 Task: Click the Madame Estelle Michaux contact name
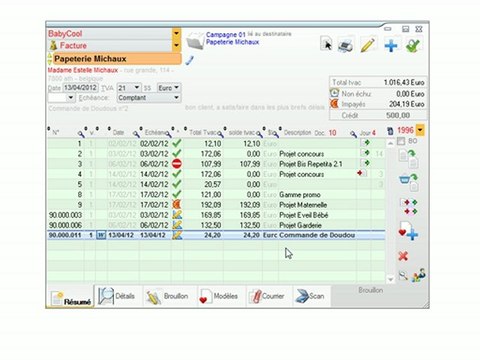pyautogui.click(x=83, y=70)
